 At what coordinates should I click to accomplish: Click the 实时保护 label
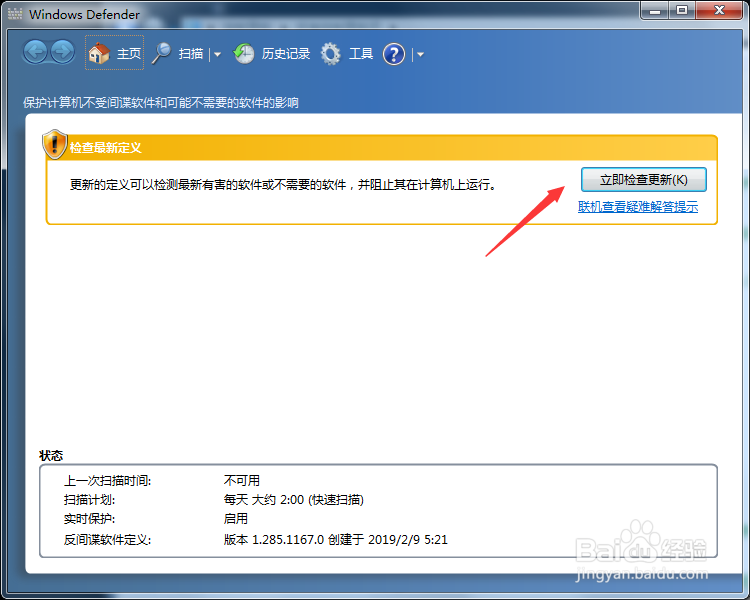tap(89, 519)
